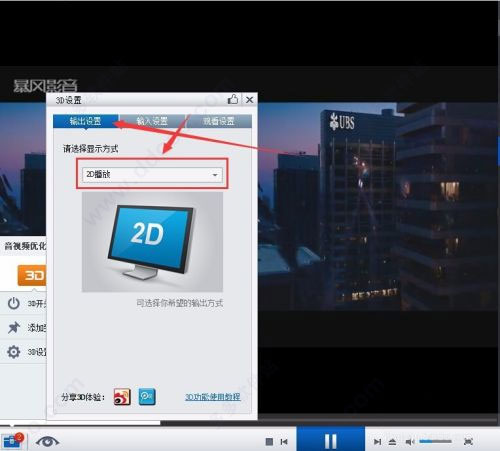500x451 pixels.
Task: Click the eye icon in bottom bar
Action: 47,442
